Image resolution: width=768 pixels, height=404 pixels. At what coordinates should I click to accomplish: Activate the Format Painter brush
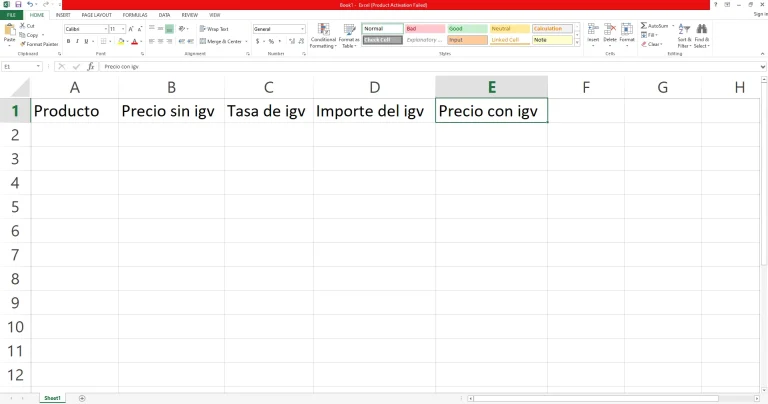point(23,44)
